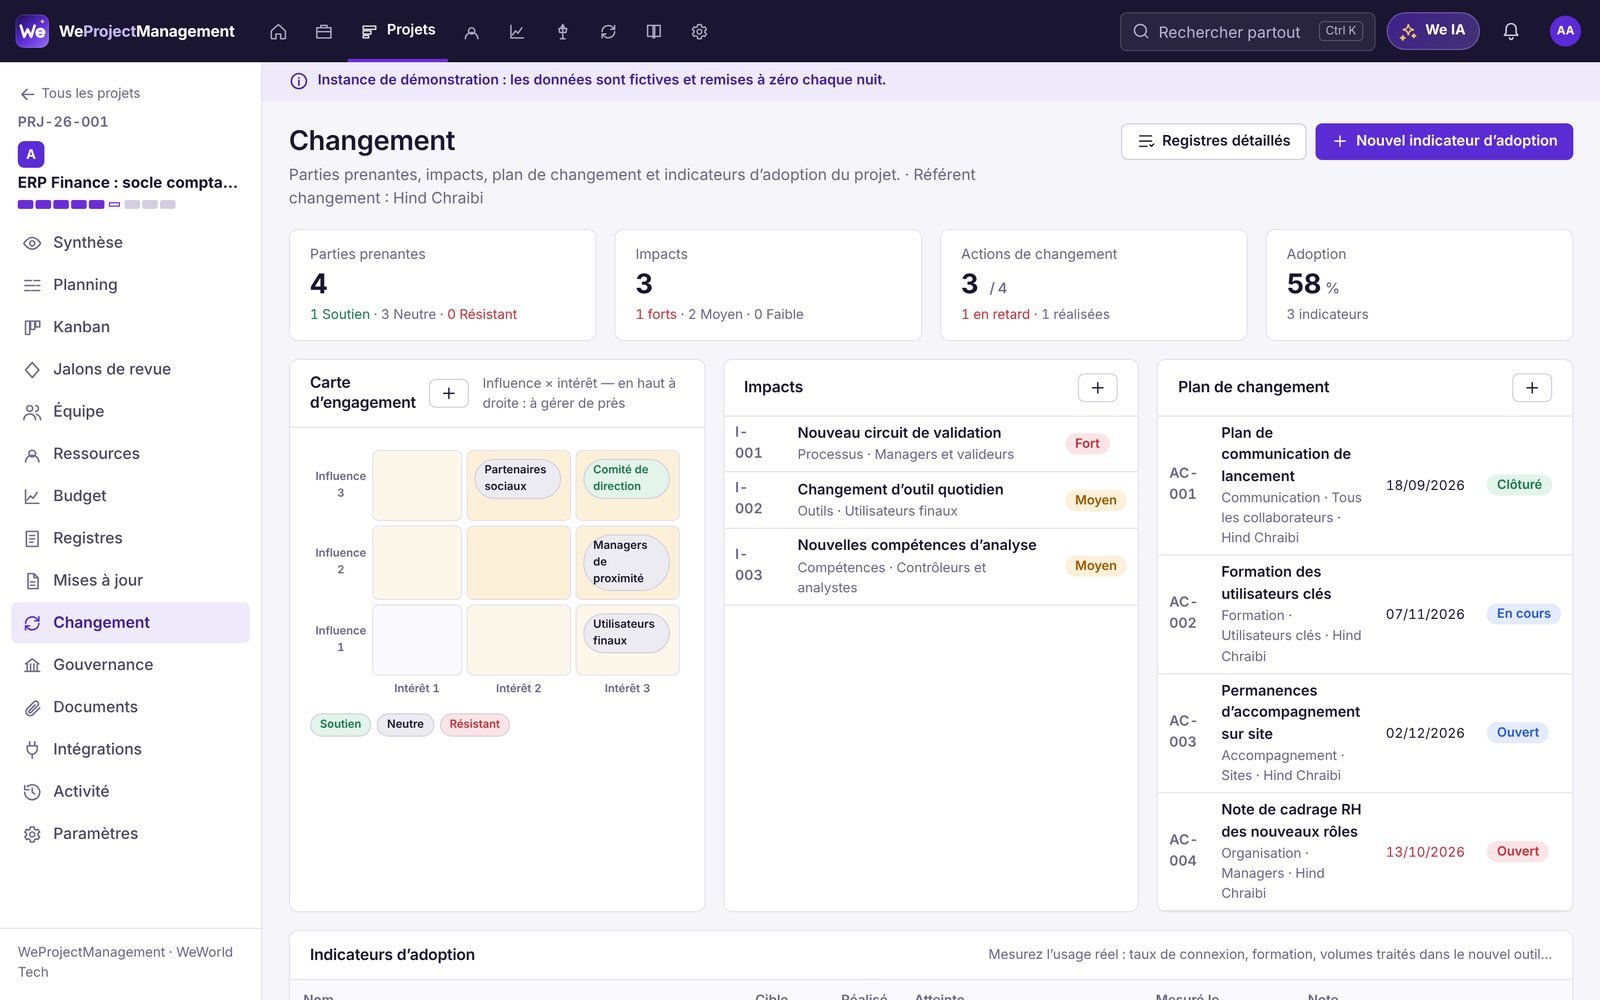Open Registres détaillés
Image resolution: width=1600 pixels, height=1000 pixels.
(x=1214, y=141)
